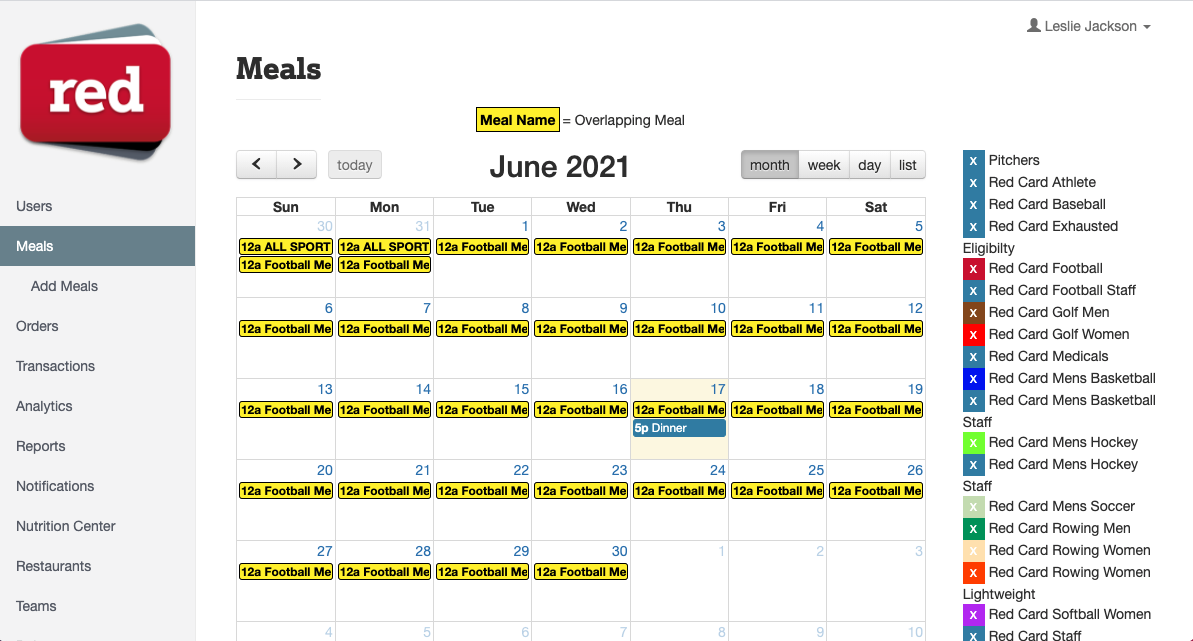Toggle the X box next to Pitchers

coord(973,161)
